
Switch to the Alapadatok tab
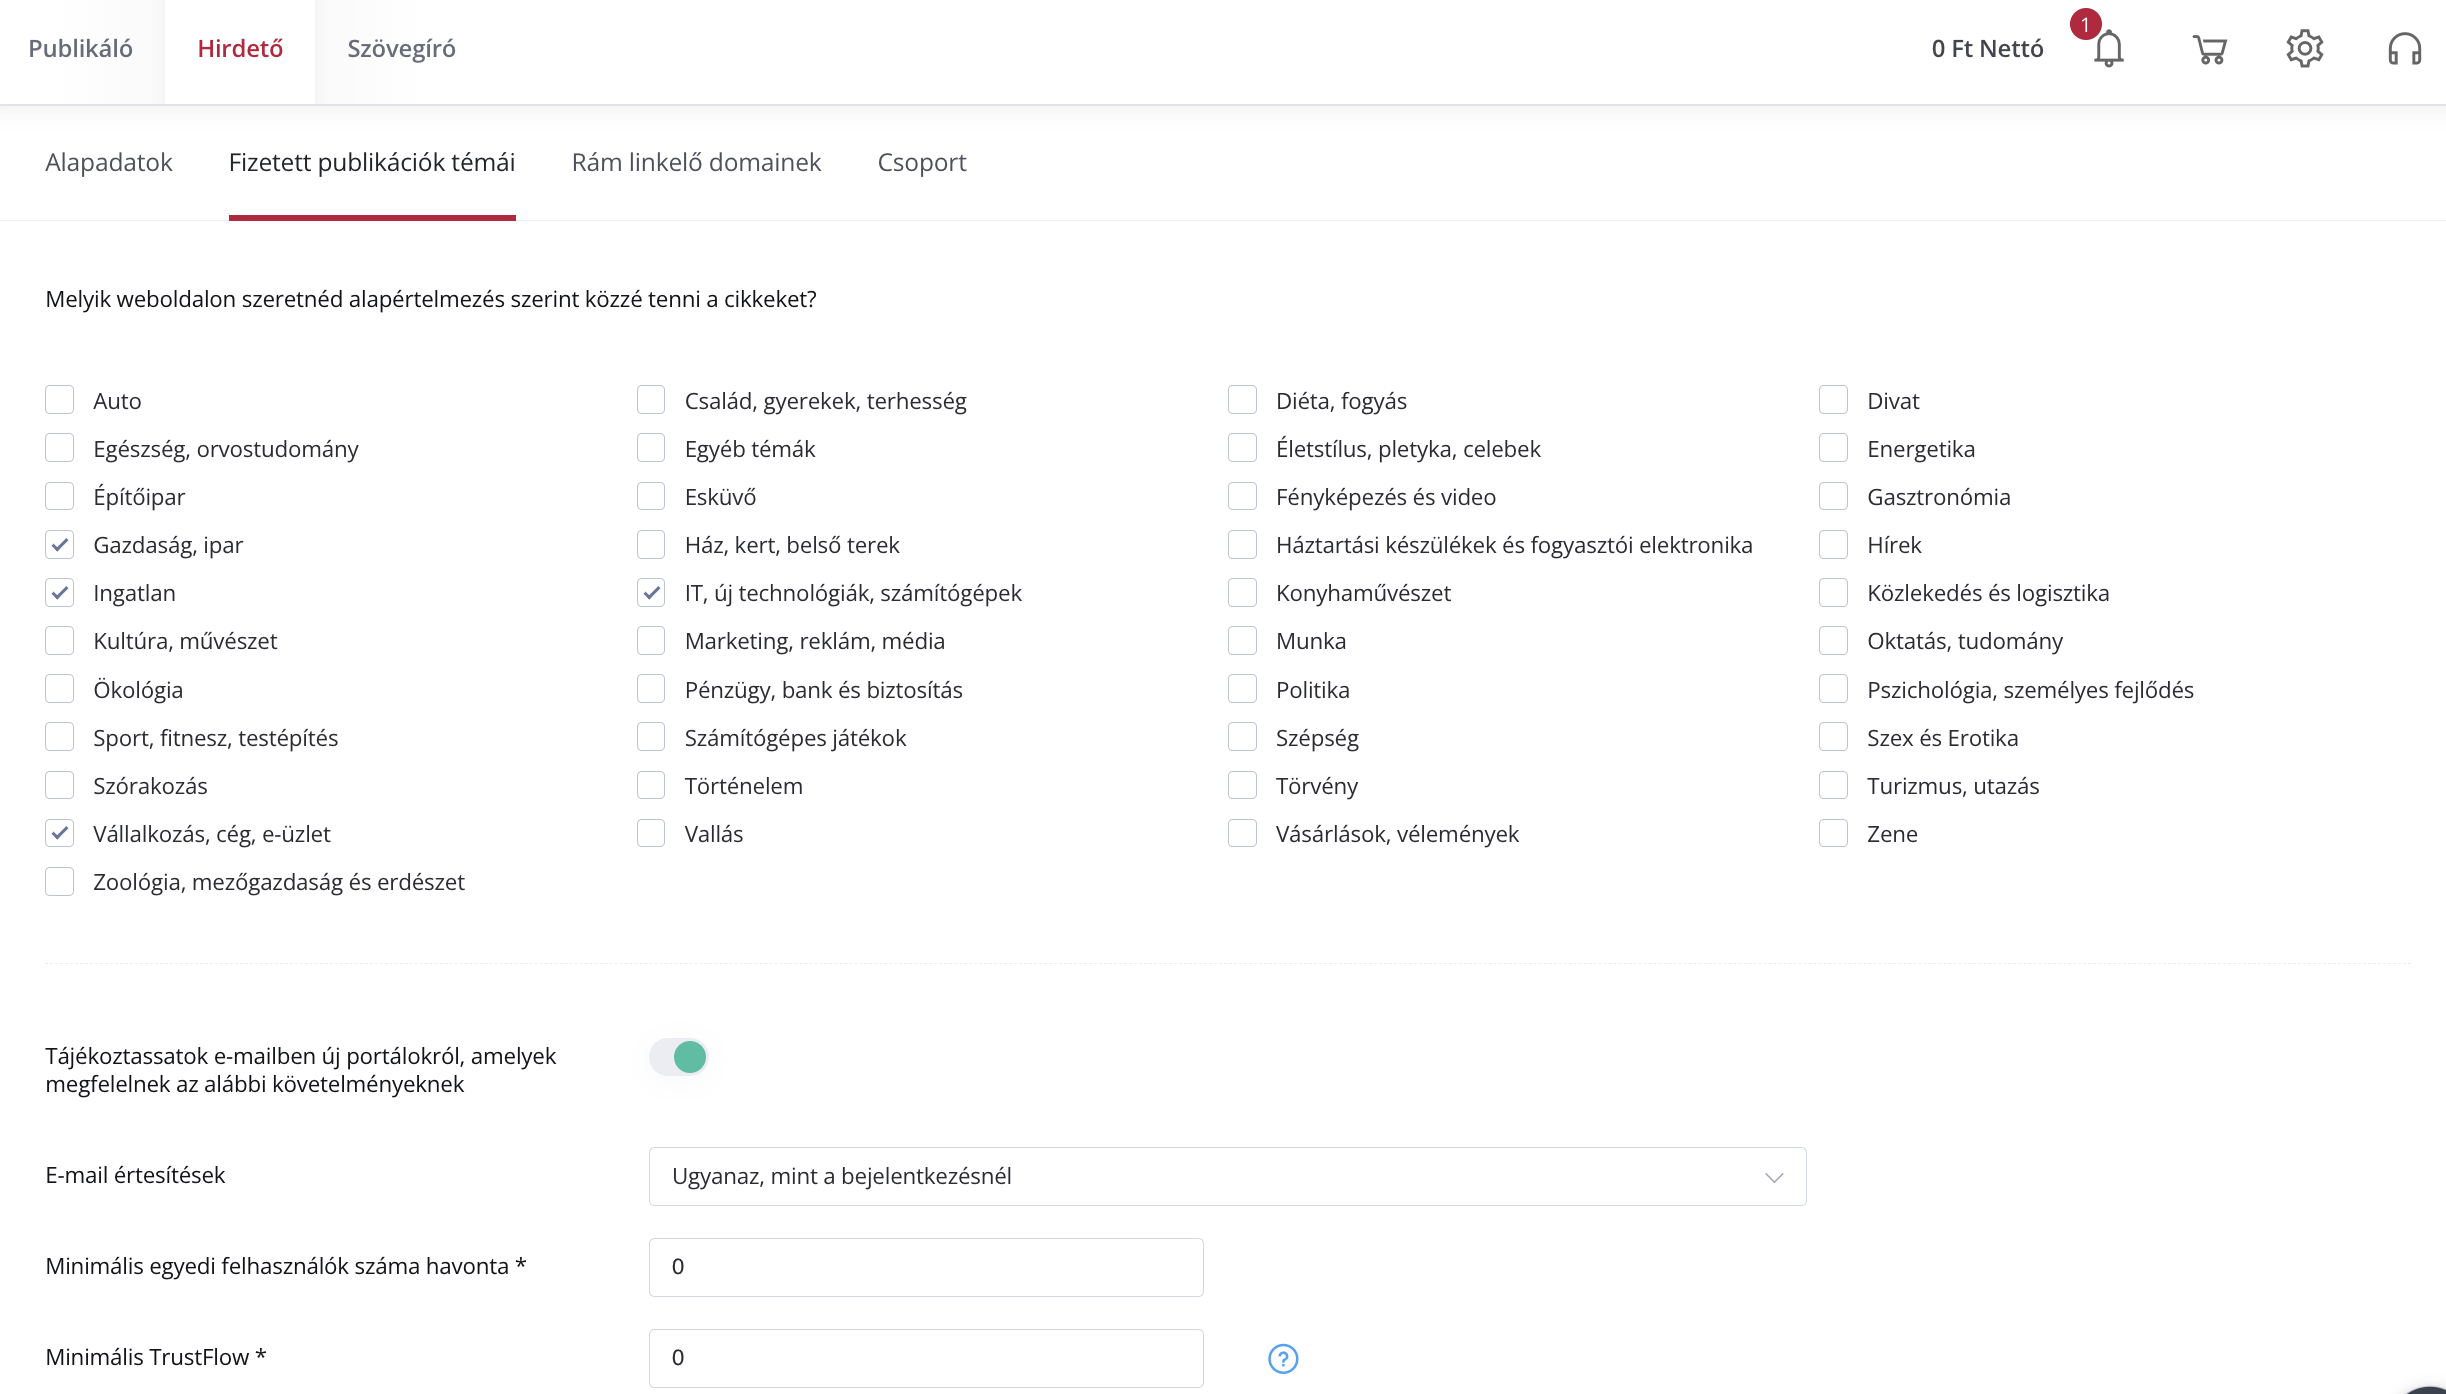pos(109,161)
